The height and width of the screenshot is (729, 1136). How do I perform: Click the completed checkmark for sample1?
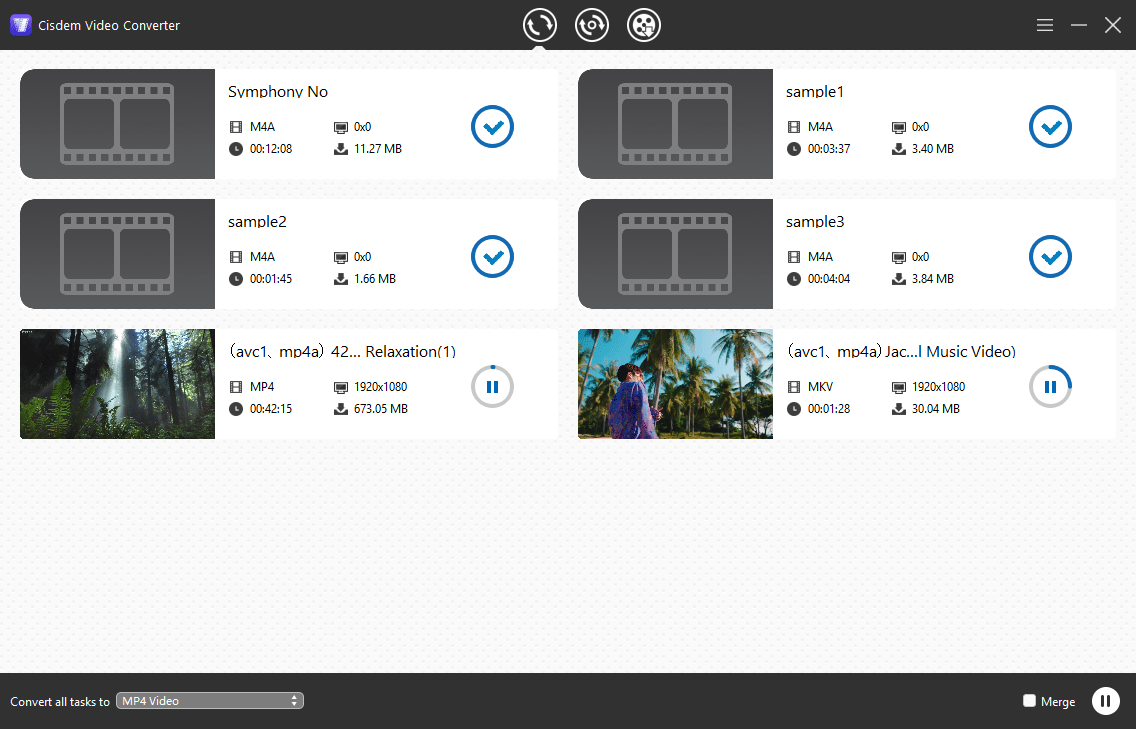coord(1050,126)
